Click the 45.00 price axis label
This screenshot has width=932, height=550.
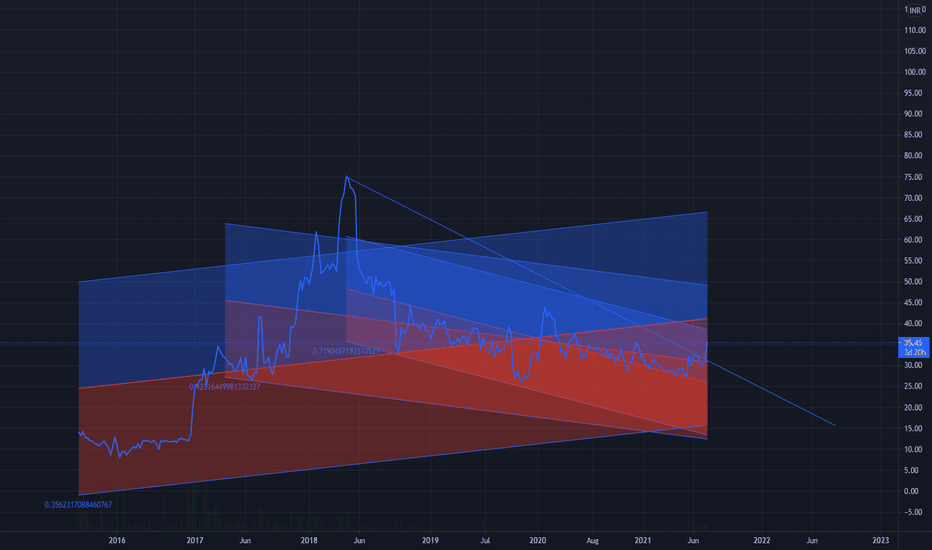tap(913, 303)
